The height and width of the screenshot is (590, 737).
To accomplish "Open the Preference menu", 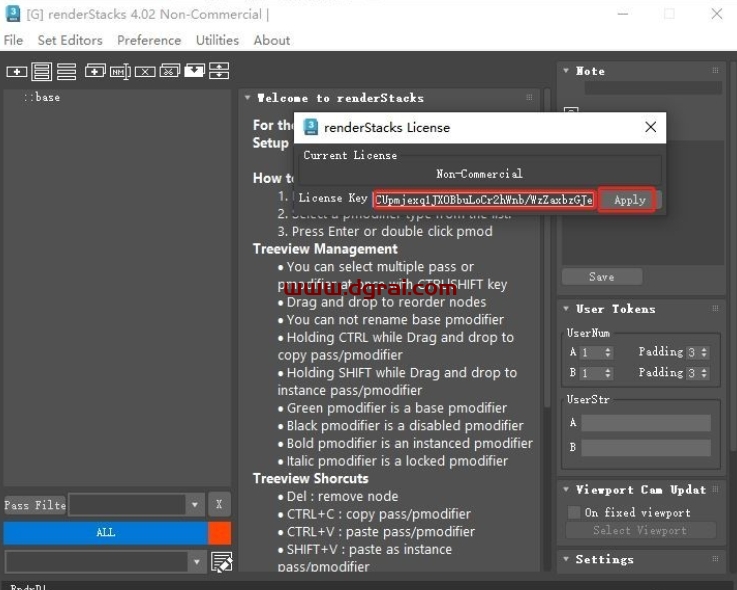I will click(x=149, y=40).
